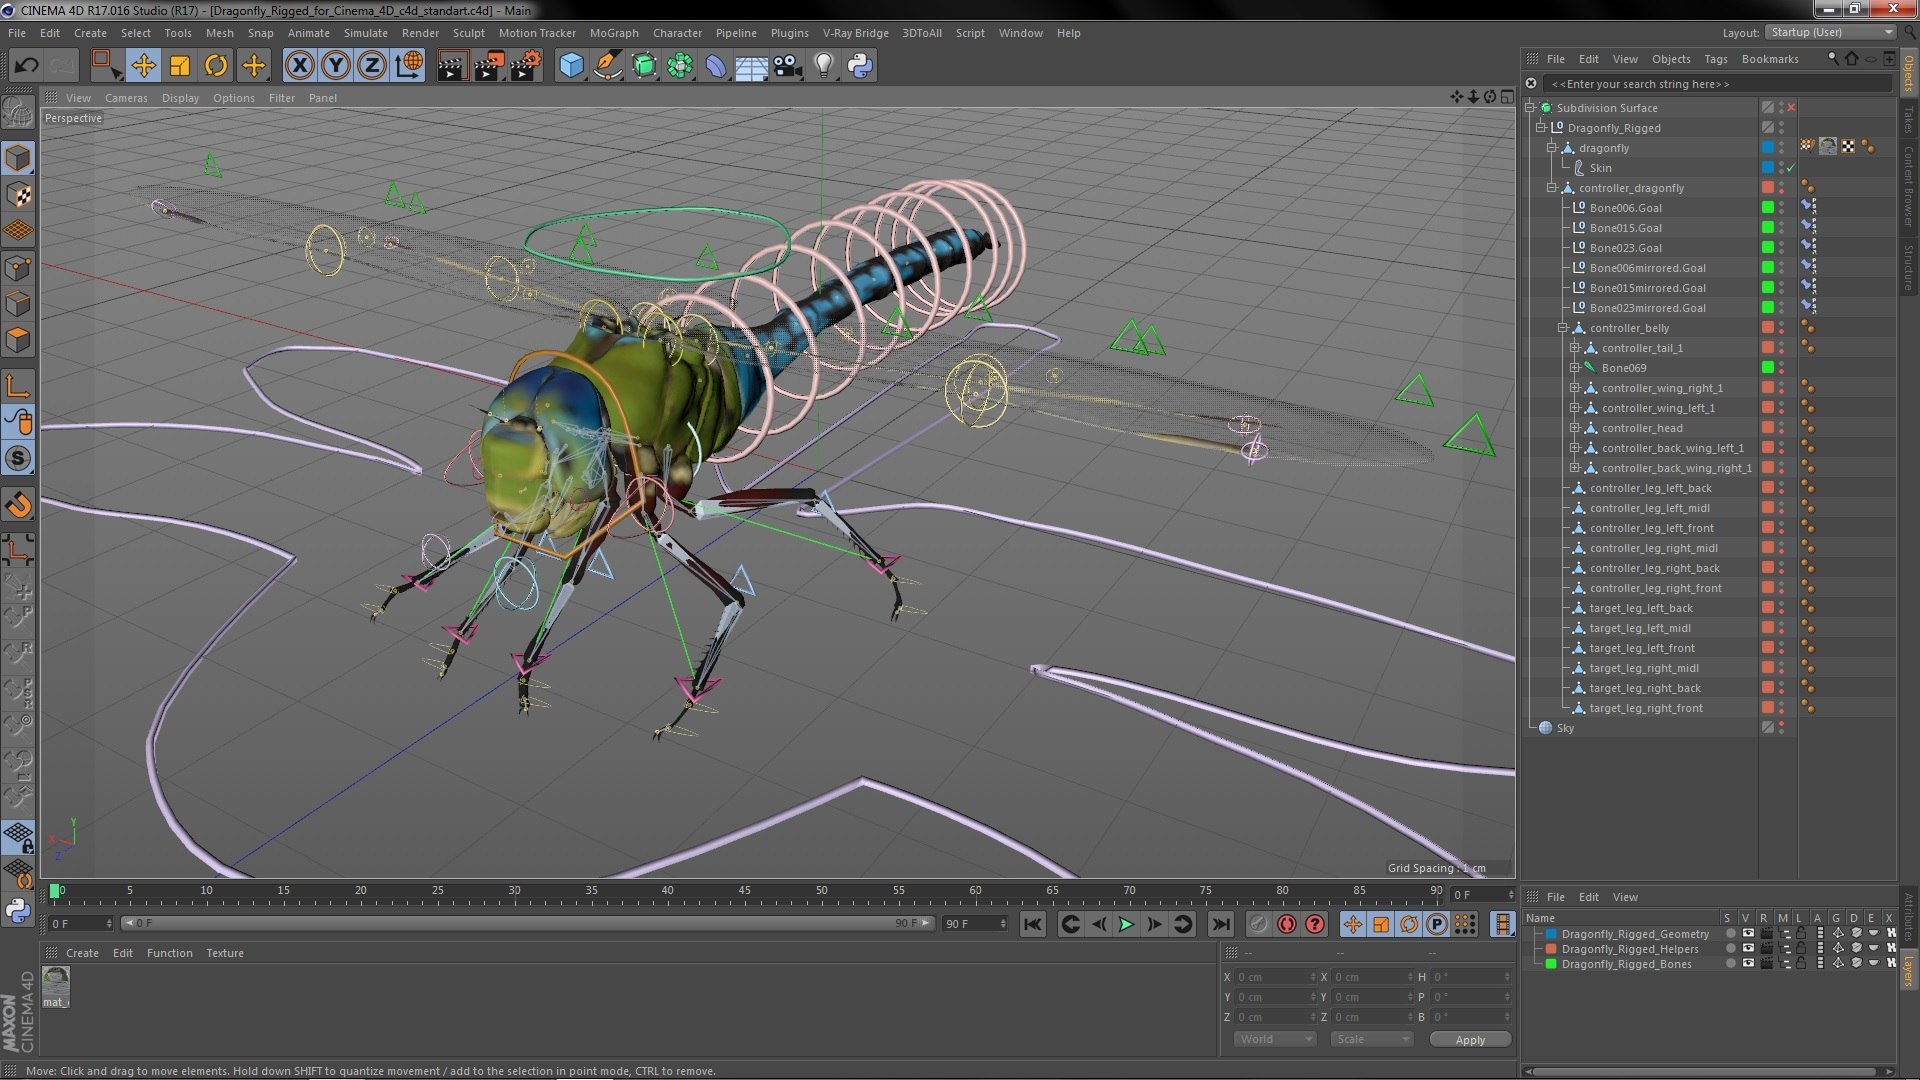Click Dragonfly_Rigged_Bones green color swatch
The width and height of the screenshot is (1920, 1080).
1551,964
